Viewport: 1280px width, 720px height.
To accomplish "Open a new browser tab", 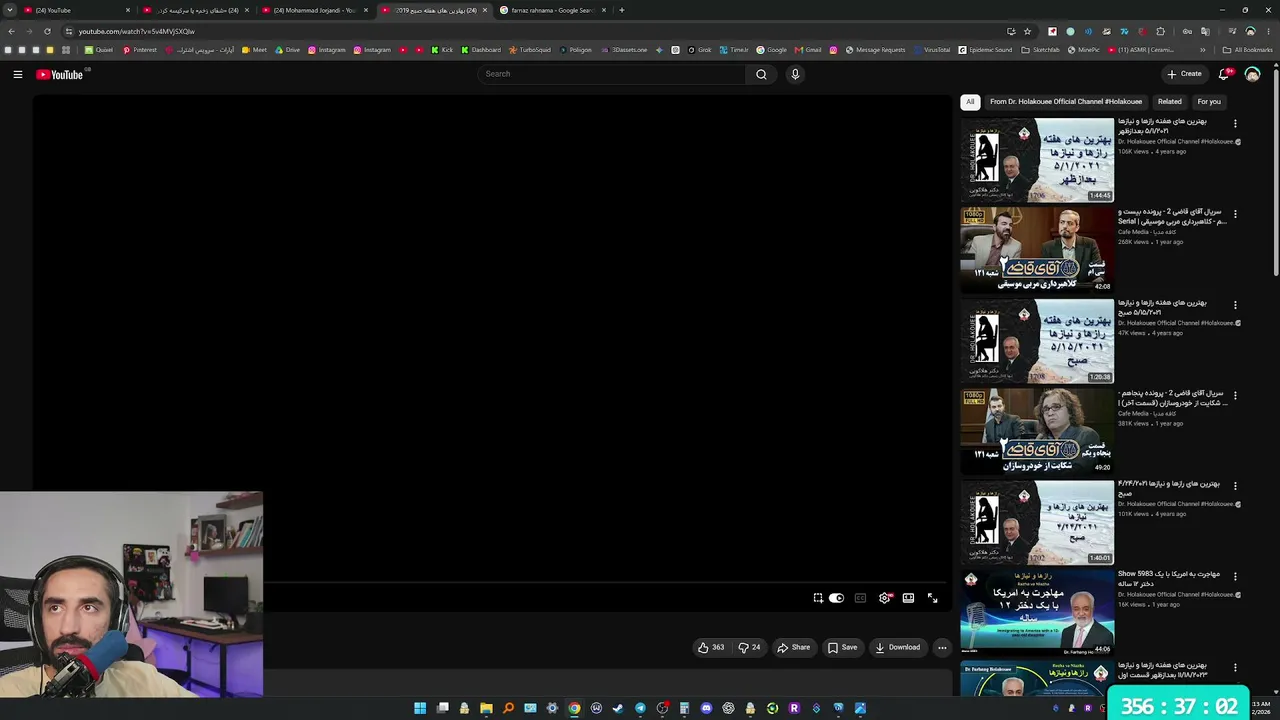I will pyautogui.click(x=622, y=10).
